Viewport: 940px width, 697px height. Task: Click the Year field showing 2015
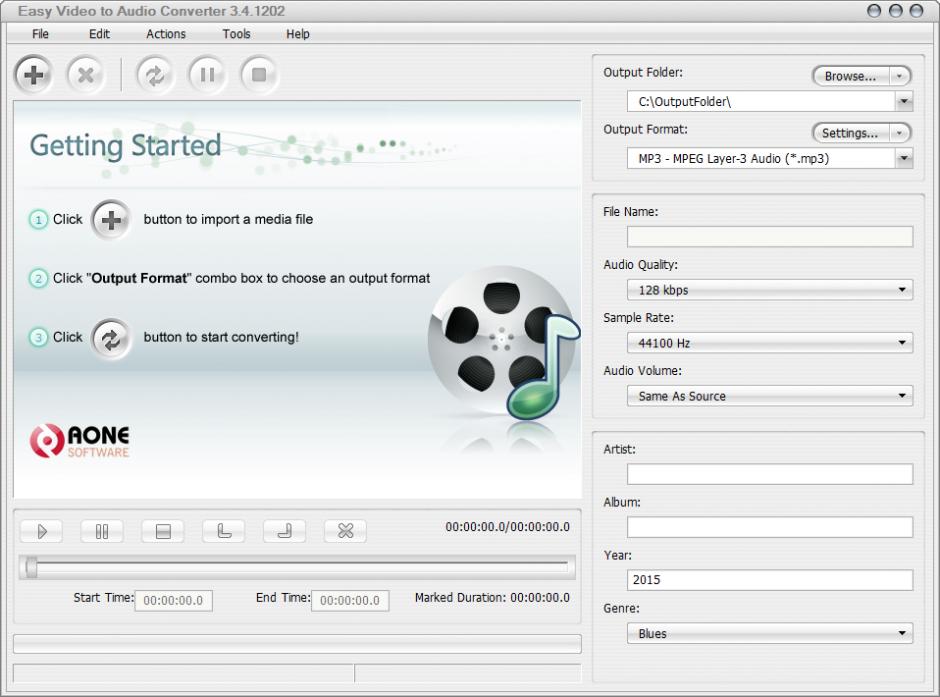(770, 580)
